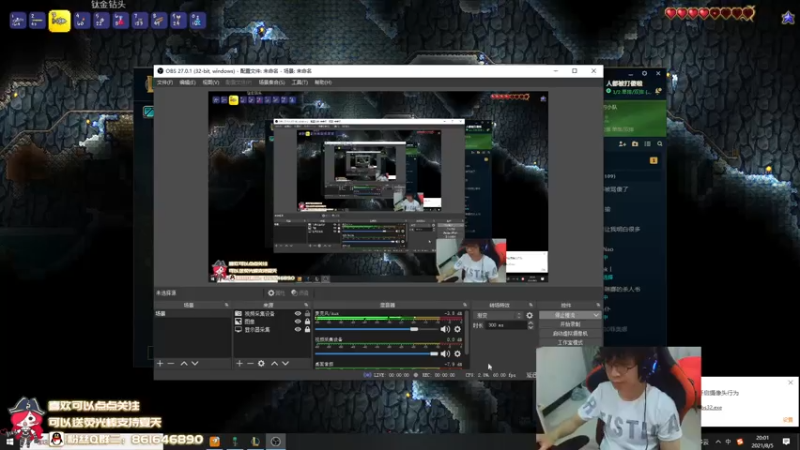Move scene up with the arrow icon
Image resolution: width=800 pixels, height=450 pixels.
(x=184, y=363)
